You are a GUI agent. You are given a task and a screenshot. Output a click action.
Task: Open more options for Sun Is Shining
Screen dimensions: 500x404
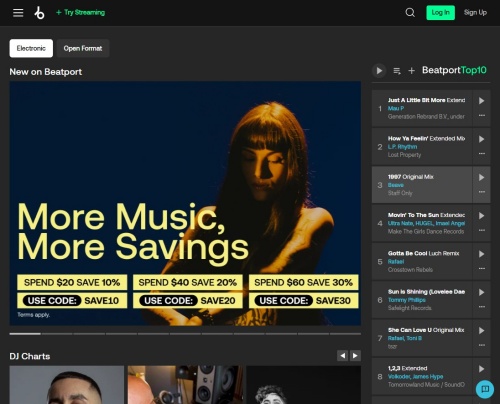pyautogui.click(x=482, y=307)
